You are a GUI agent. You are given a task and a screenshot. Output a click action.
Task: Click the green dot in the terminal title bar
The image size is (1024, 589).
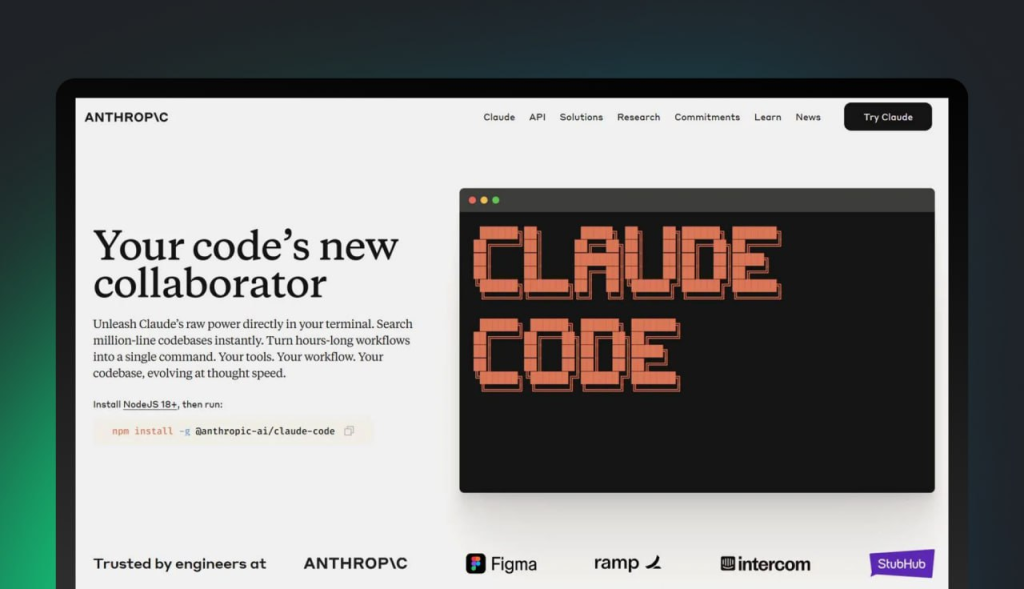pyautogui.click(x=496, y=200)
